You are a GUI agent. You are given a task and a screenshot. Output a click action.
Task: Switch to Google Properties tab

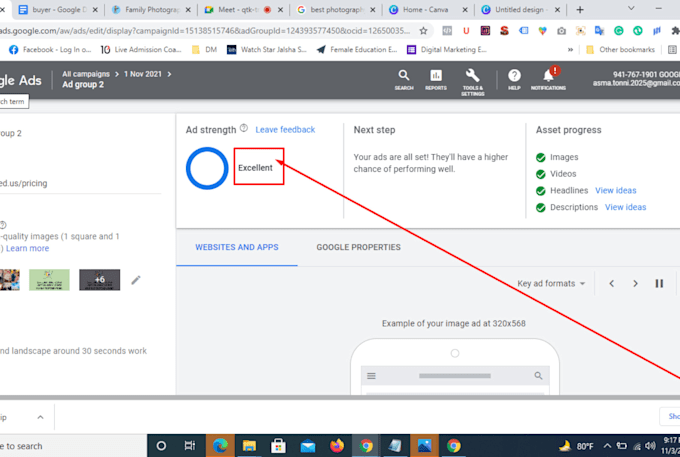(x=358, y=247)
